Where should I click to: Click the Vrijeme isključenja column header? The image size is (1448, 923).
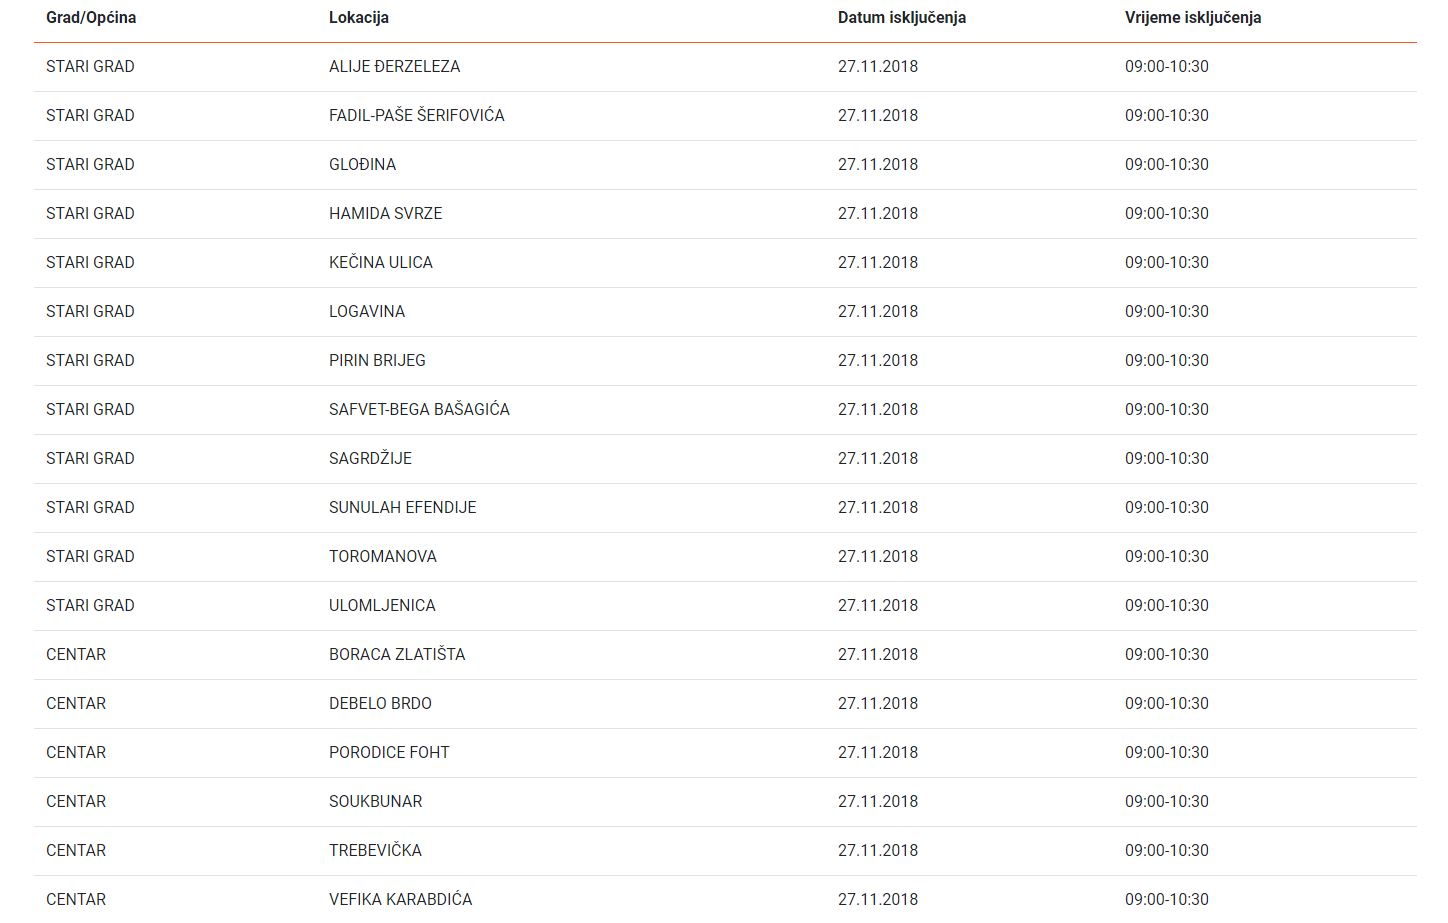point(1192,18)
